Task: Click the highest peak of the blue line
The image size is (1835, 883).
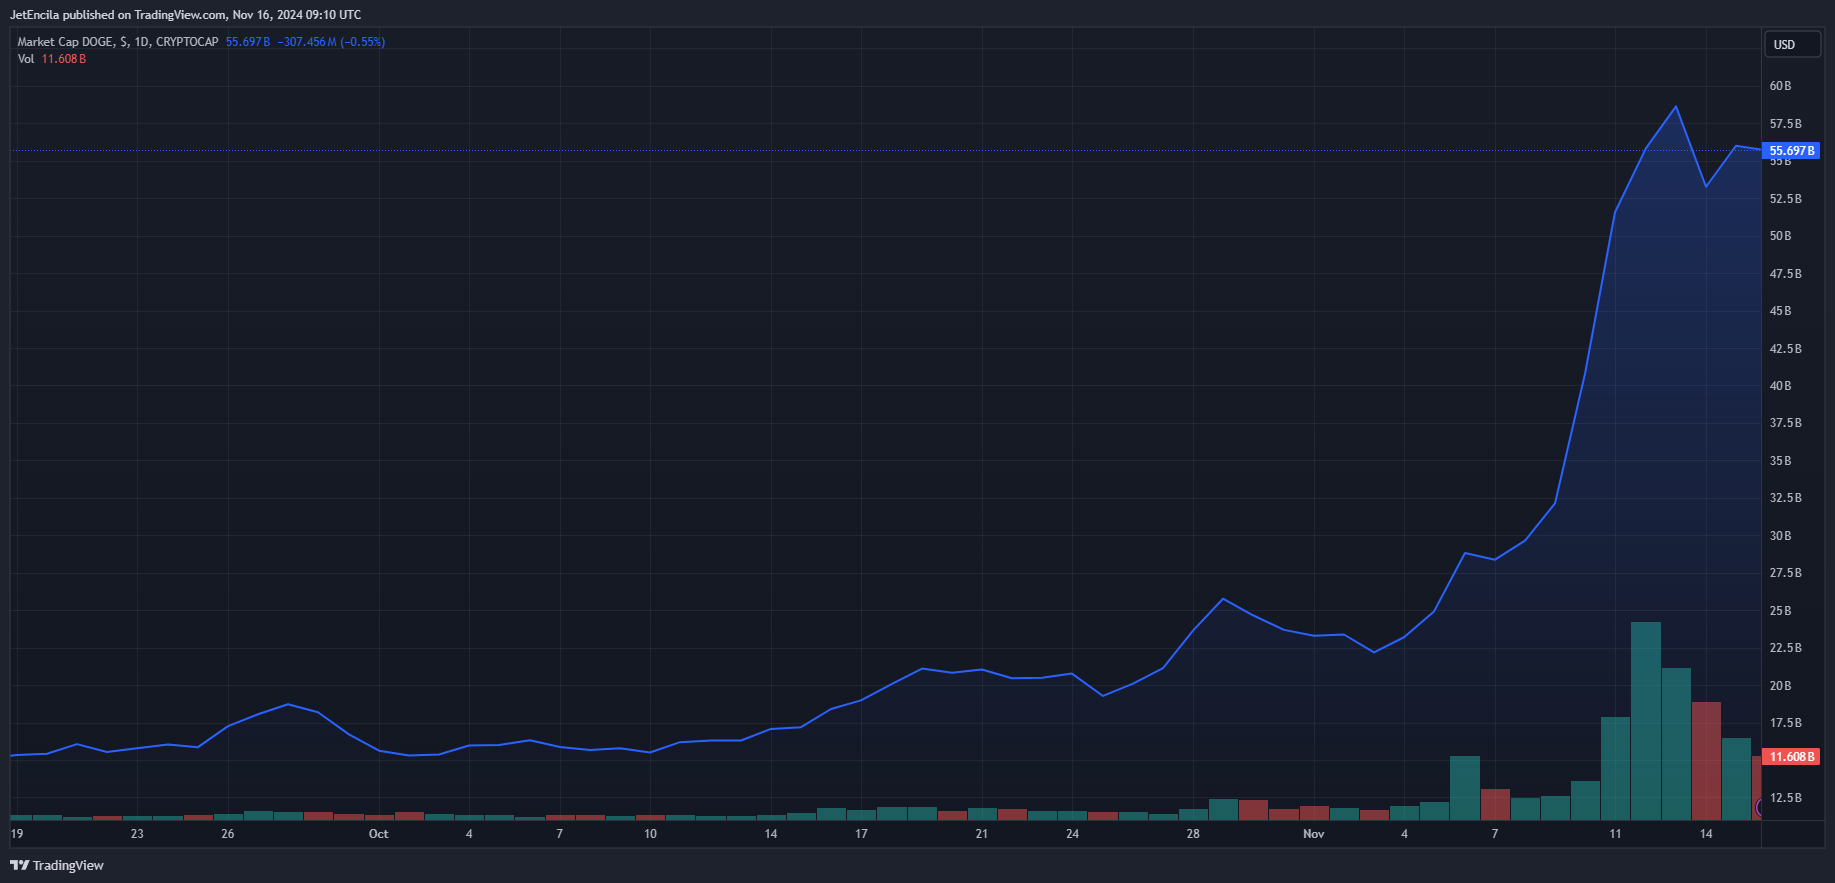Action: [x=1676, y=107]
